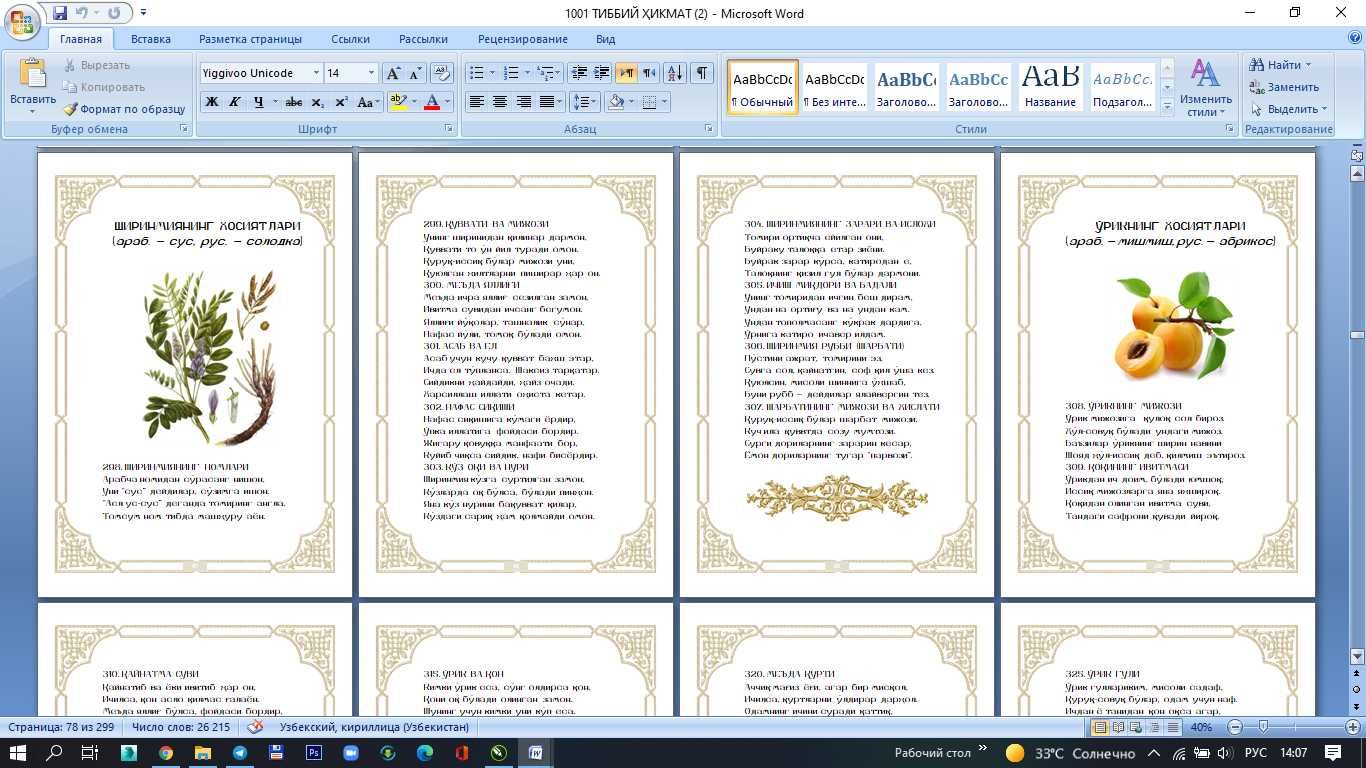Align text right
The width and height of the screenshot is (1366, 768).
pyautogui.click(x=523, y=102)
